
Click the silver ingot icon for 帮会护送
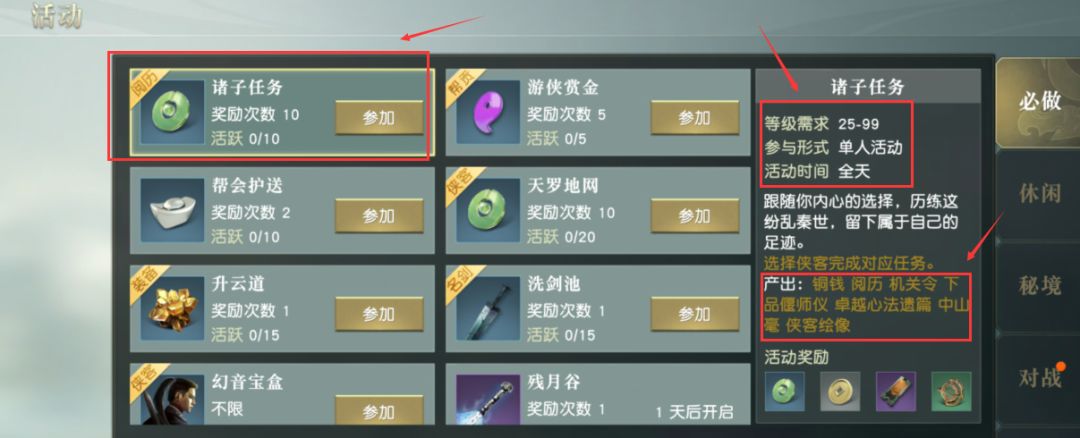tap(167, 210)
